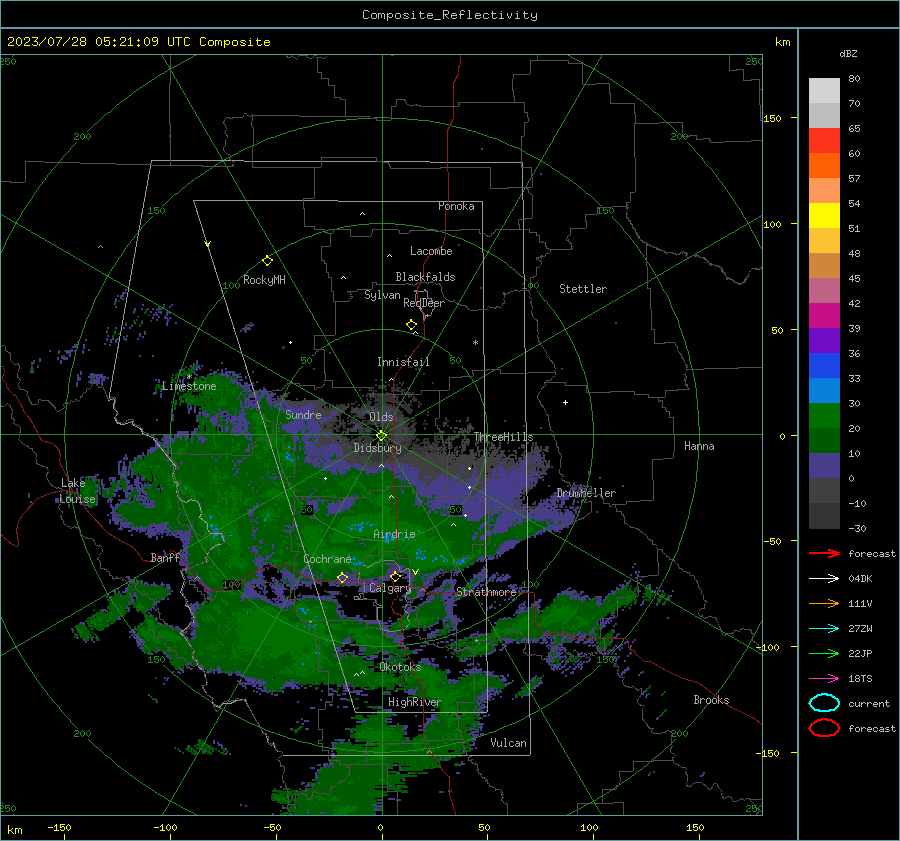Pick the blue 33-36 dBZ swatch

pyautogui.click(x=824, y=366)
